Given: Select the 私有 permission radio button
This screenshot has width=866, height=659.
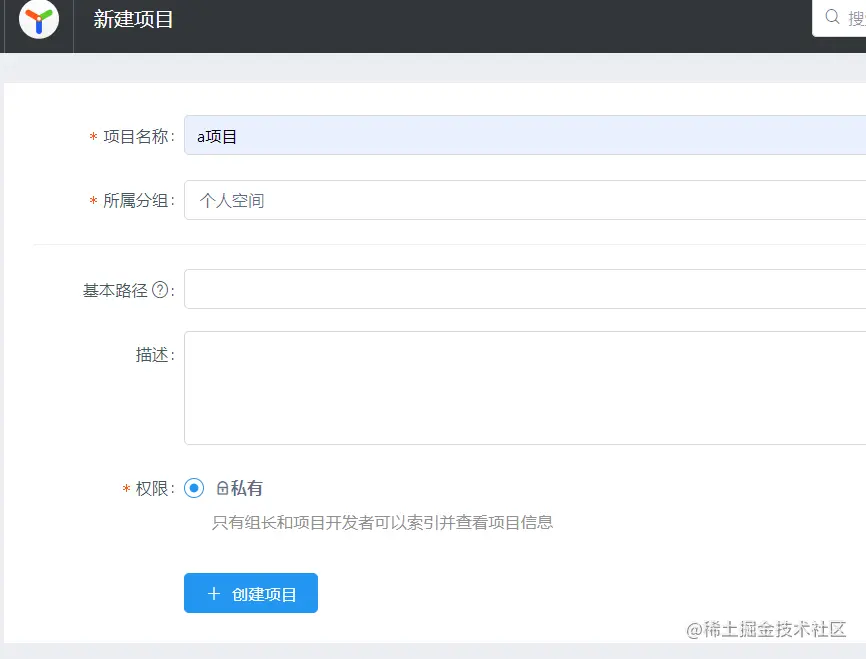Looking at the screenshot, I should tap(194, 488).
